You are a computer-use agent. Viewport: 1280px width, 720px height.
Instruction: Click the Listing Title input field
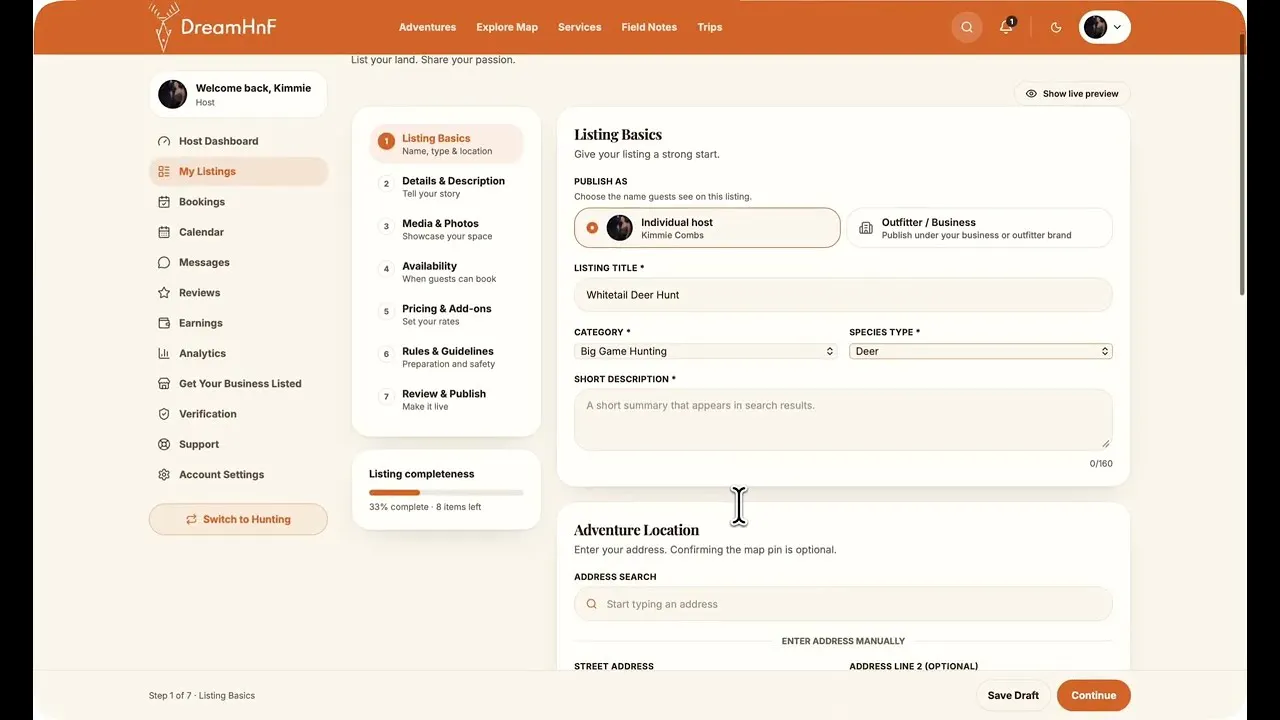coord(843,295)
